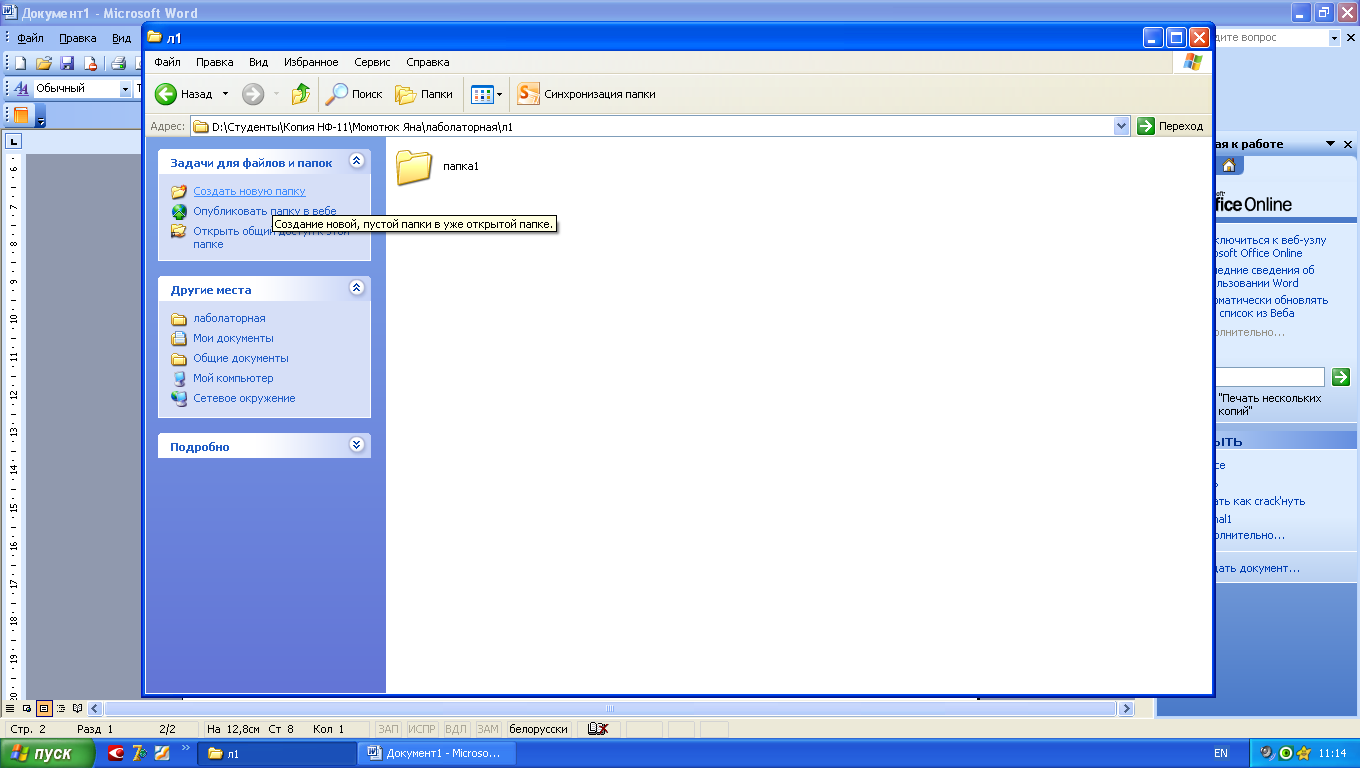Go up one folder level icon
The height and width of the screenshot is (768, 1360).
(301, 94)
